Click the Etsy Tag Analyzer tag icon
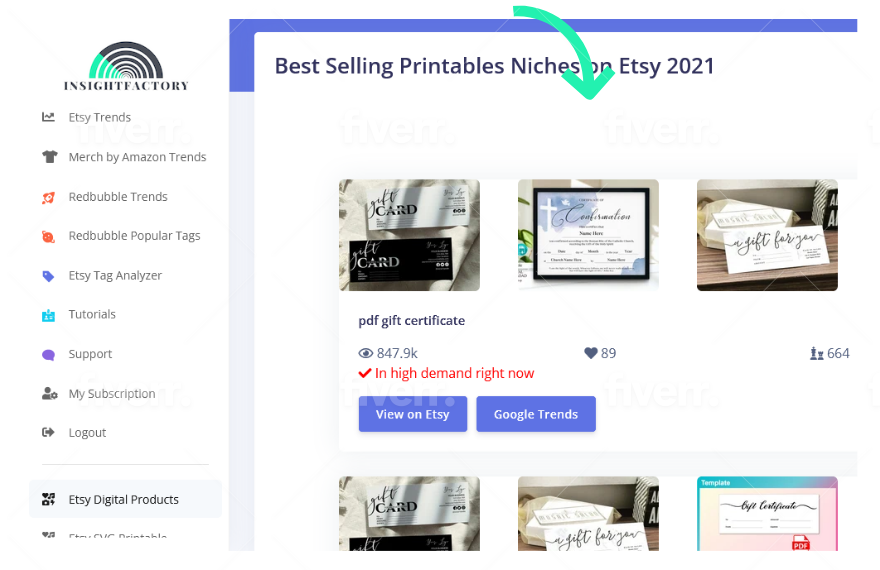Image resolution: width=880 pixels, height=570 pixels. click(x=48, y=276)
